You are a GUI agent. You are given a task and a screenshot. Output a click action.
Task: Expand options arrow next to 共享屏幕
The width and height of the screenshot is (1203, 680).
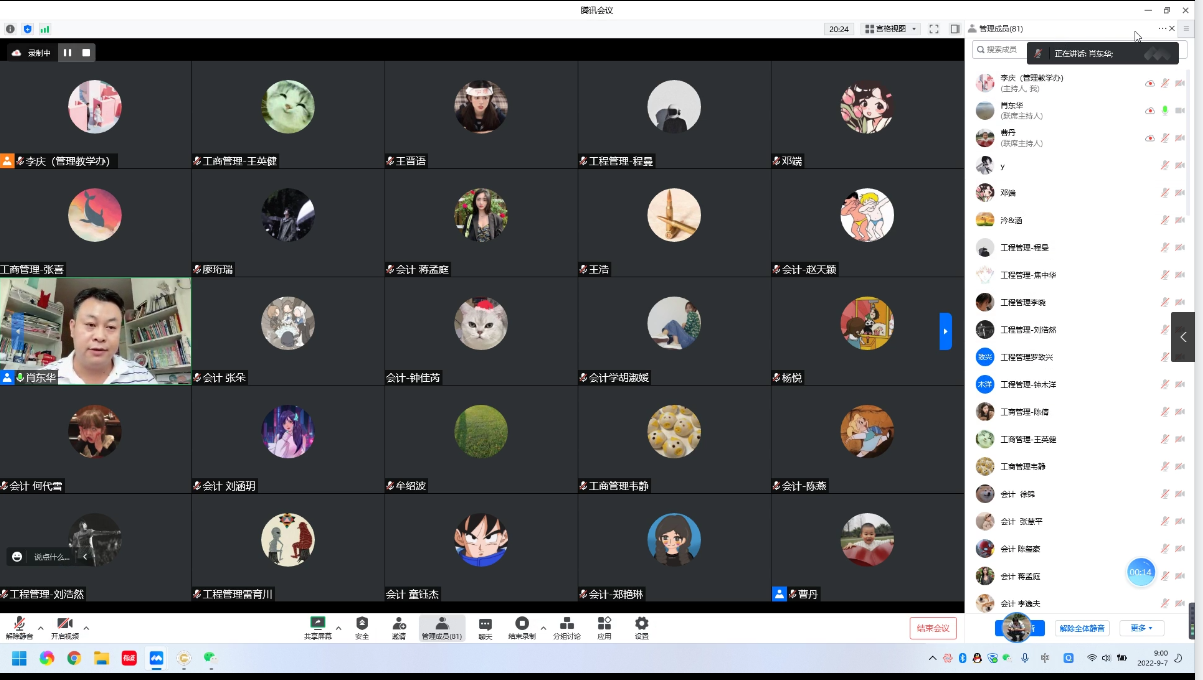click(x=338, y=628)
